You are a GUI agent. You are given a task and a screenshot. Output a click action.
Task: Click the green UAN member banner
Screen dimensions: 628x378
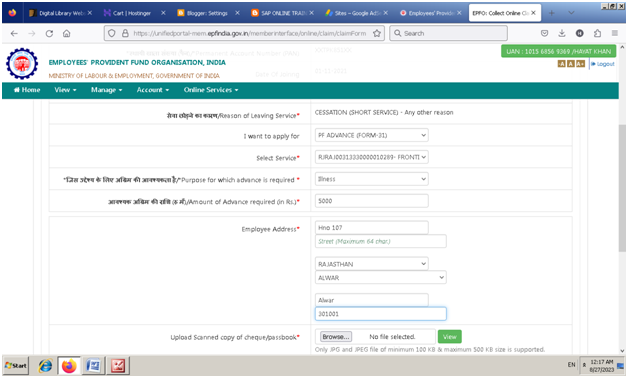click(558, 51)
